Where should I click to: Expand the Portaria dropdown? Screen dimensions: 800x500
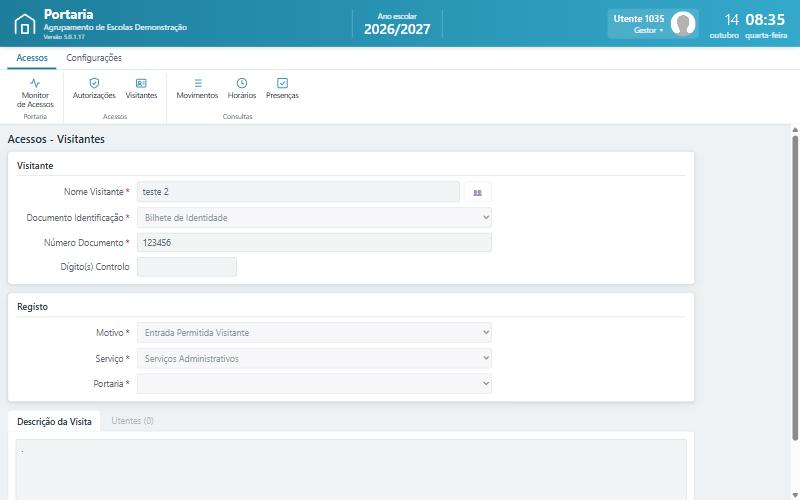(x=314, y=384)
